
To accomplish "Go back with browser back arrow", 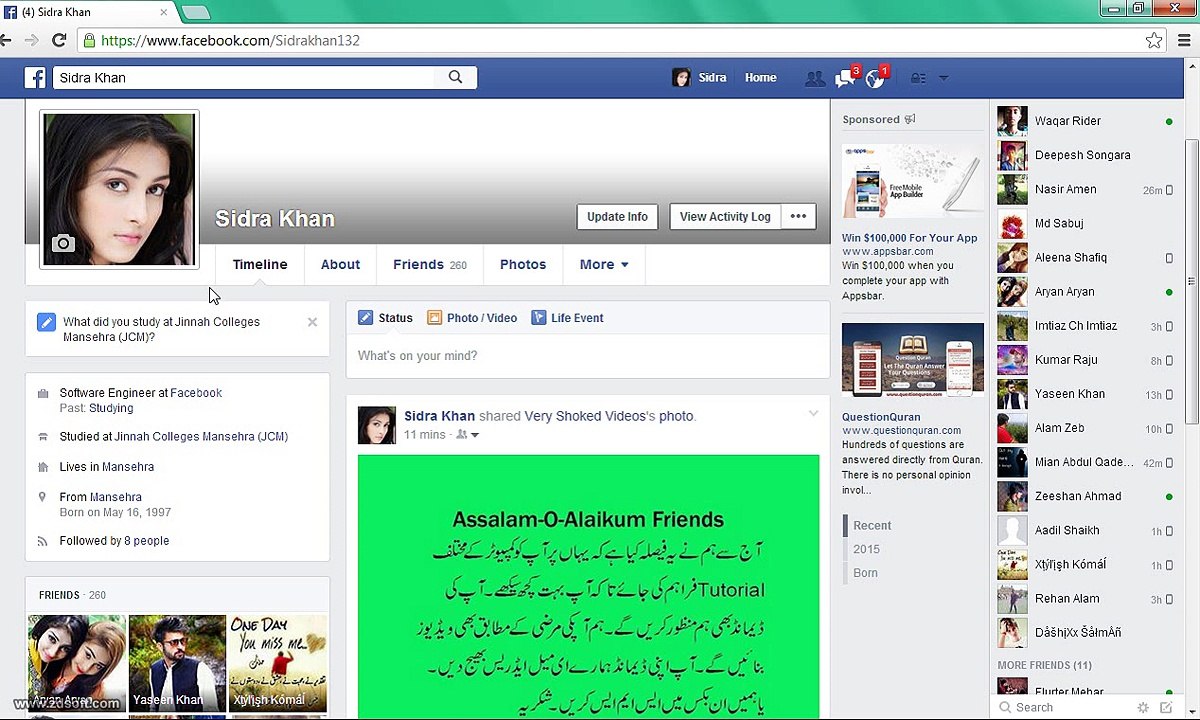I will tap(6, 40).
